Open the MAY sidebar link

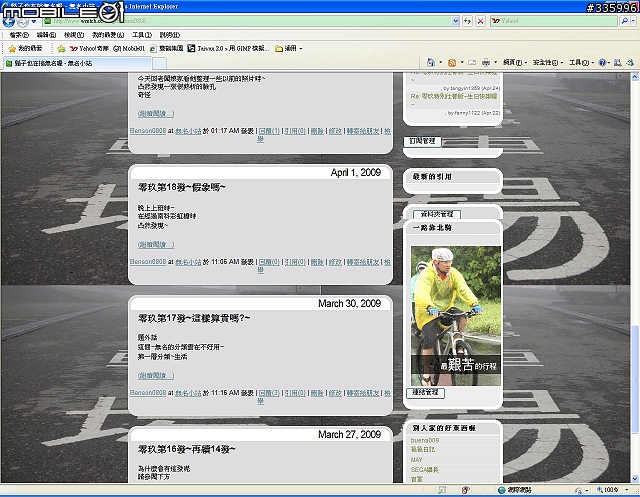[x=417, y=459]
